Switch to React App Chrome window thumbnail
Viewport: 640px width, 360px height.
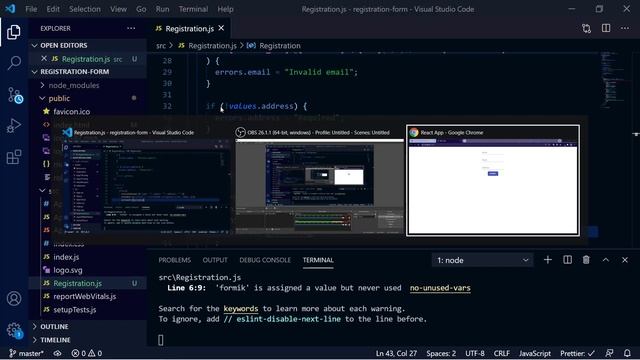[x=493, y=180]
